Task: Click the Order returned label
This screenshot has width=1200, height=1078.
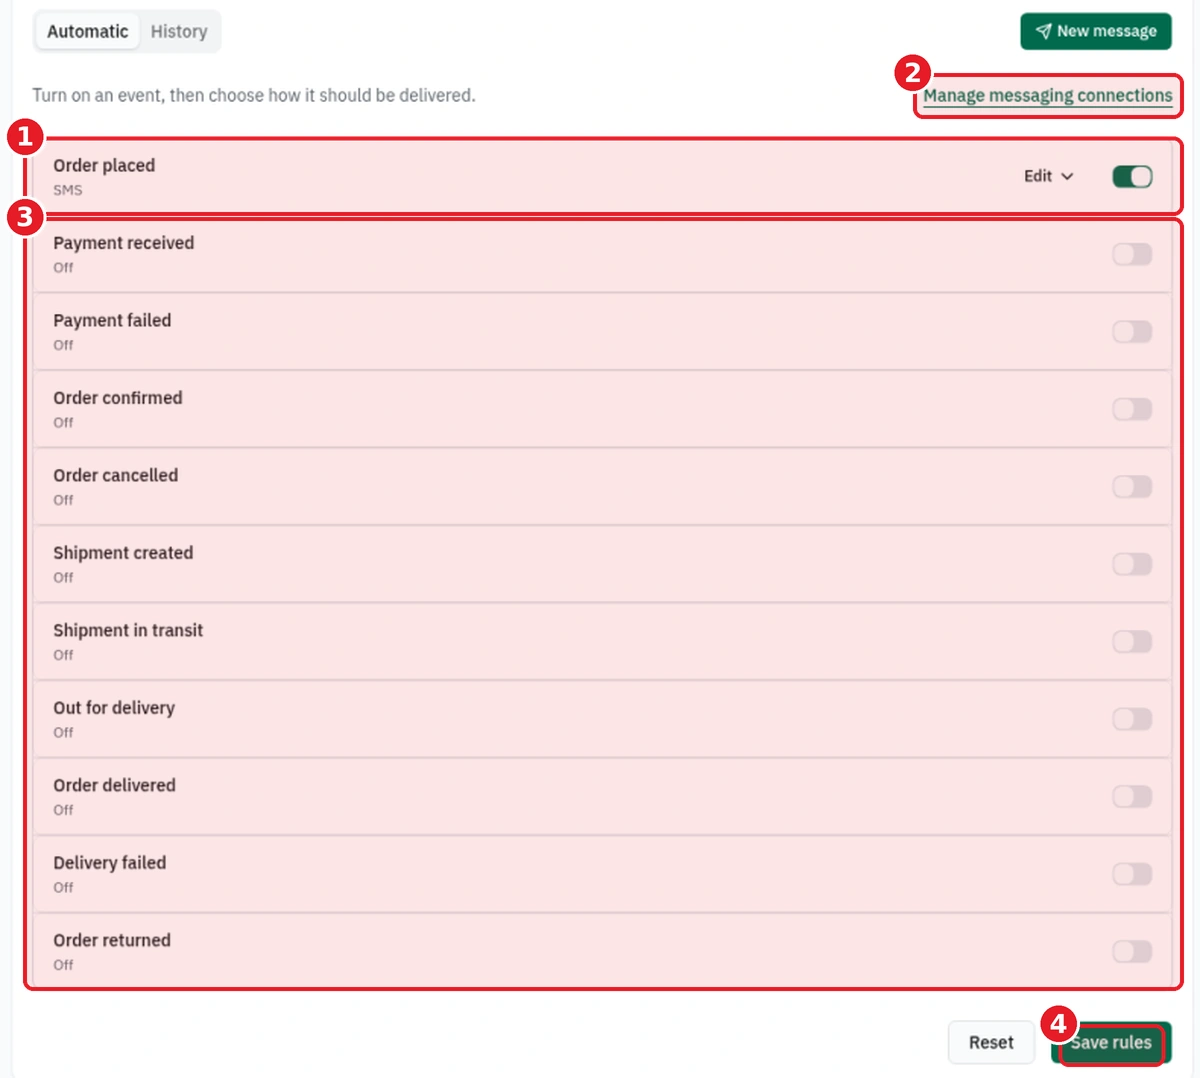Action: coord(112,940)
